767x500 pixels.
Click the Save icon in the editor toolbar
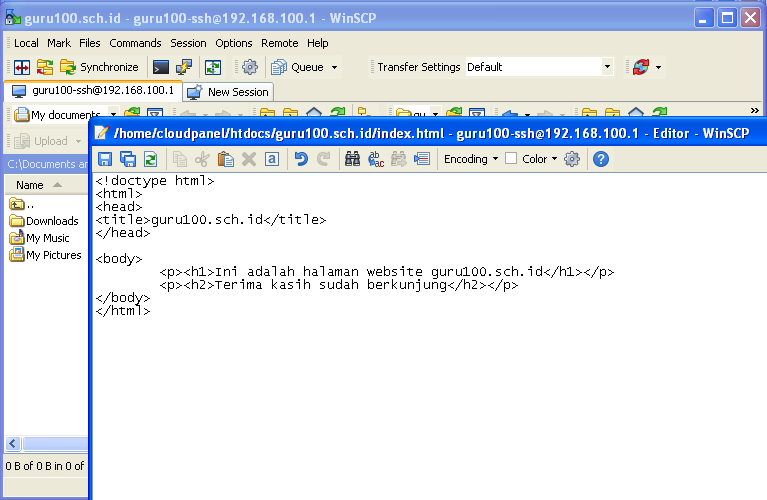pos(105,159)
